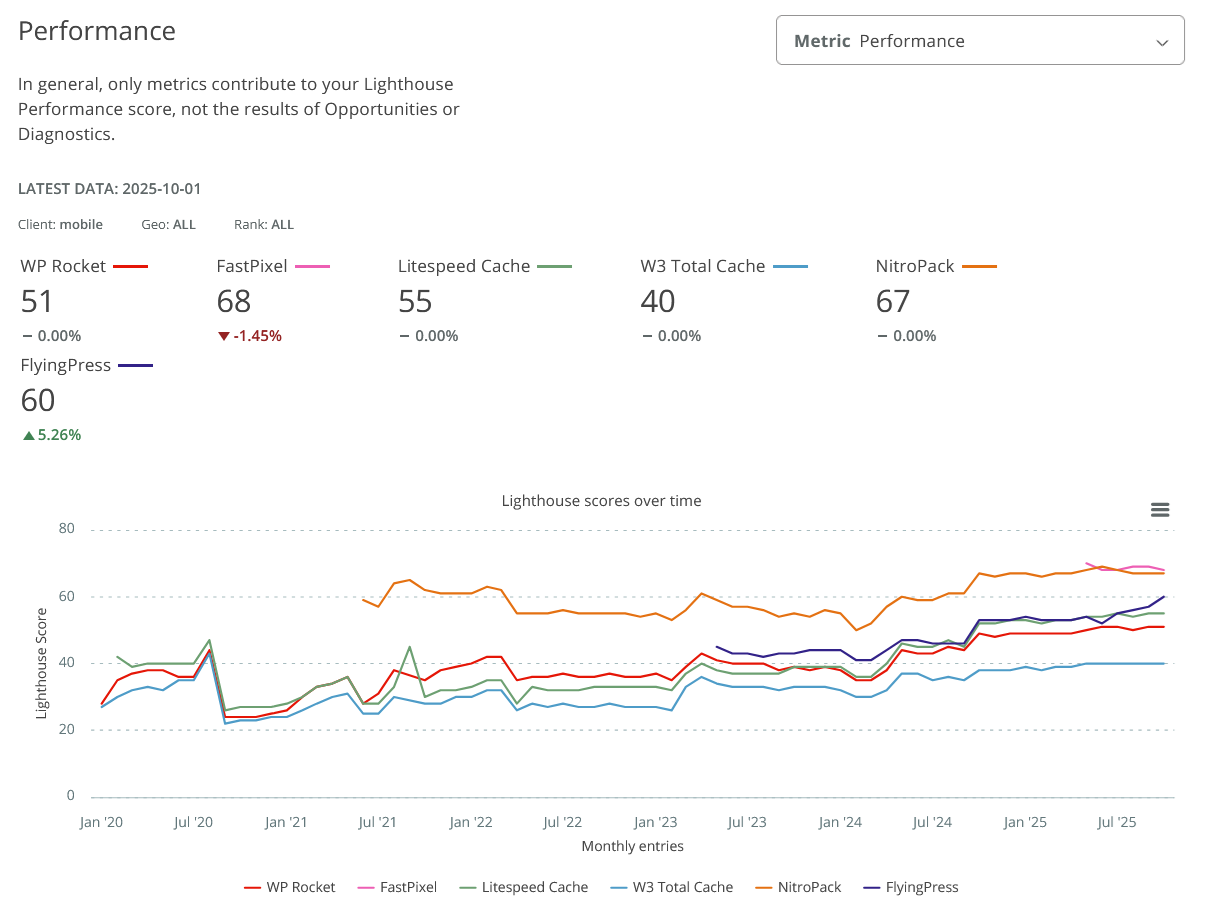Click the Litespeed Cache summary heading

click(466, 267)
